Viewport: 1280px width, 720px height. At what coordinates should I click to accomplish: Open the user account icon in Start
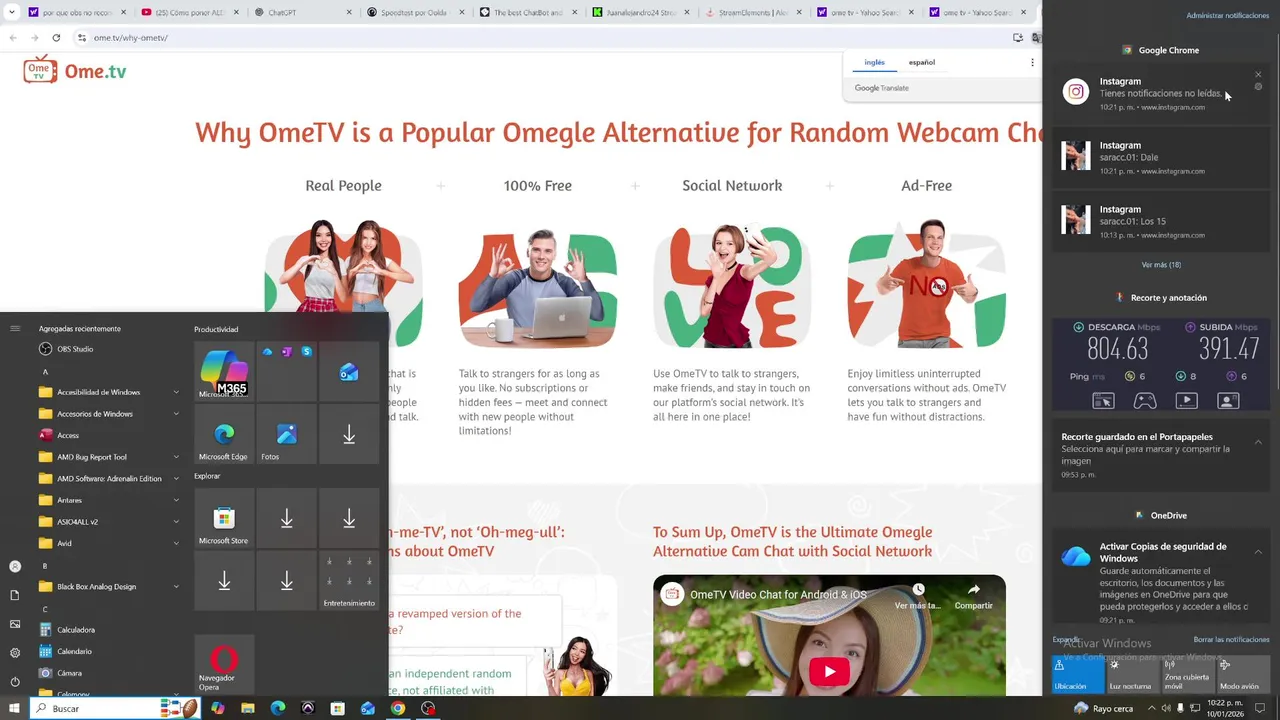pyautogui.click(x=15, y=566)
